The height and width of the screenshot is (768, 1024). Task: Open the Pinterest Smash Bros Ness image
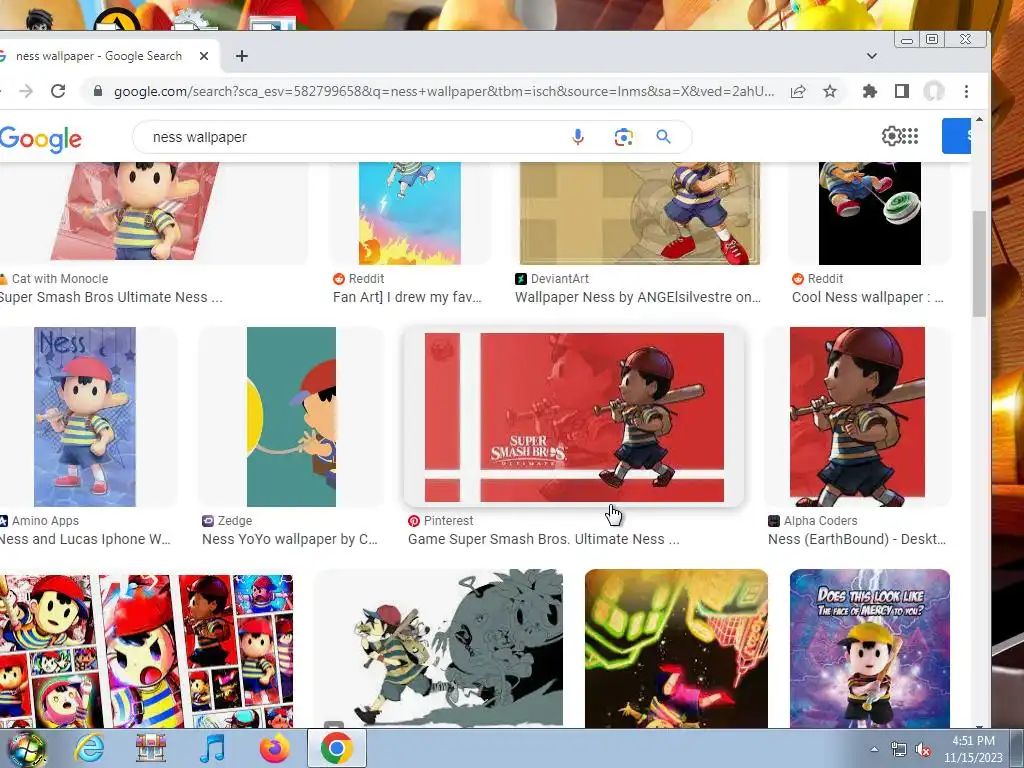click(x=574, y=417)
